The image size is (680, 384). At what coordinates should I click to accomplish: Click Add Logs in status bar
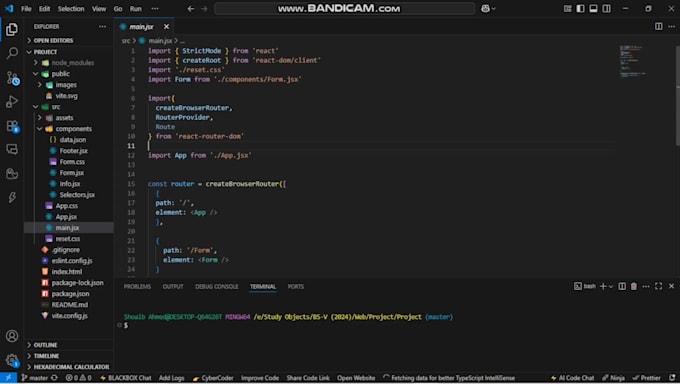(171, 378)
